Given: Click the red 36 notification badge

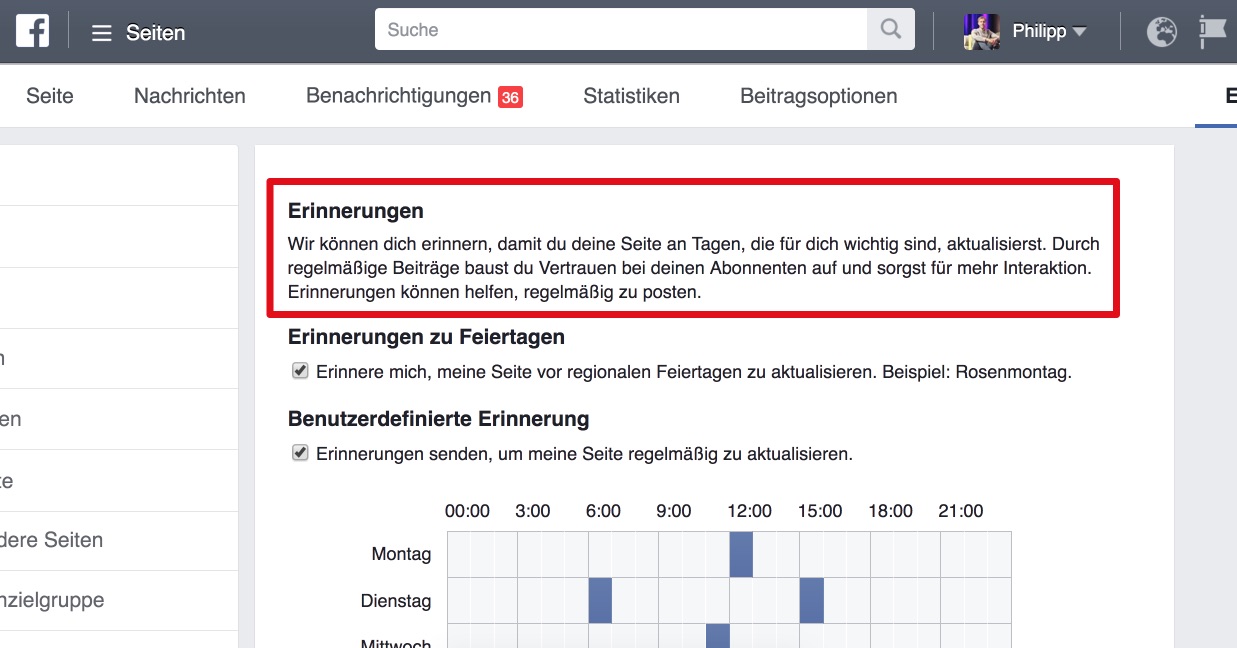Looking at the screenshot, I should click(510, 97).
